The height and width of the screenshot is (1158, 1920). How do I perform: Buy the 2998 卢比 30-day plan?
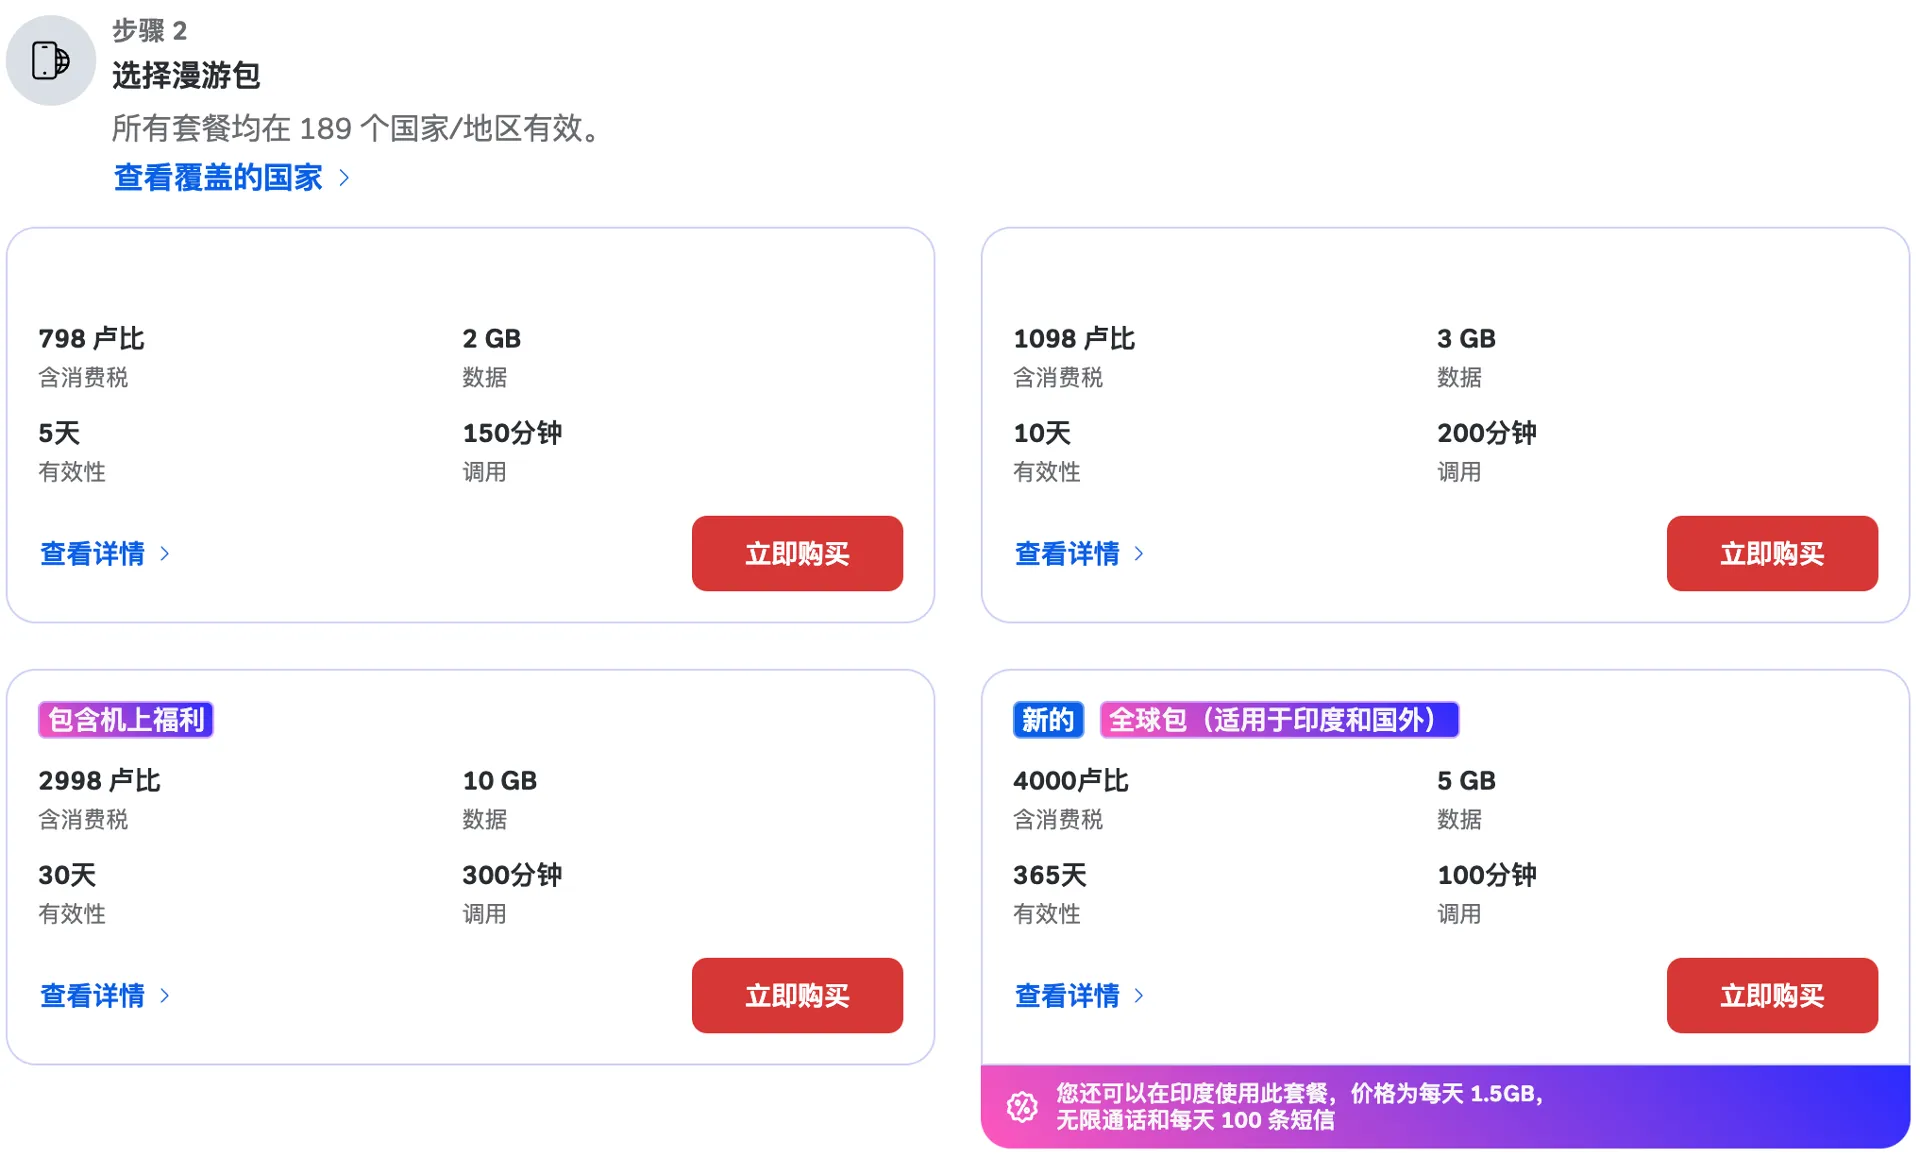[797, 995]
